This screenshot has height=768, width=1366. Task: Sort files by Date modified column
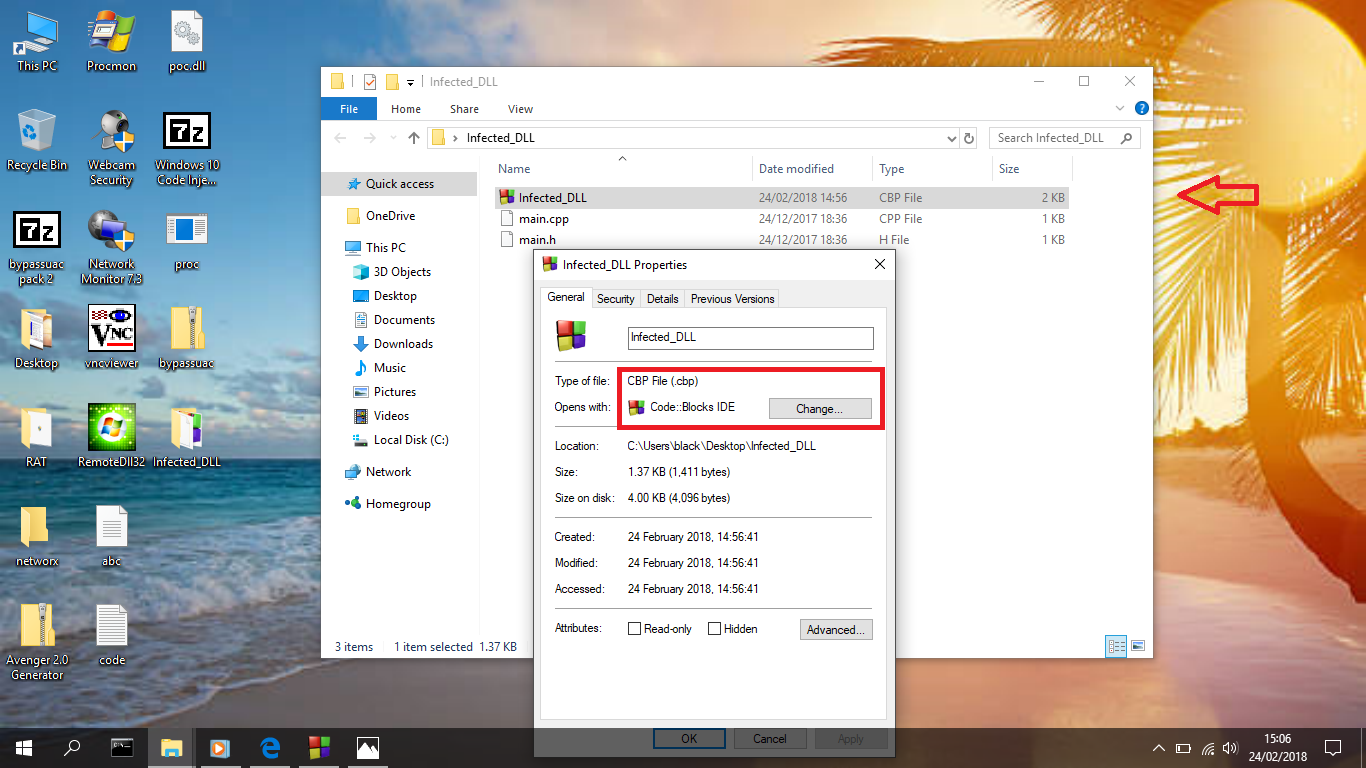point(812,169)
